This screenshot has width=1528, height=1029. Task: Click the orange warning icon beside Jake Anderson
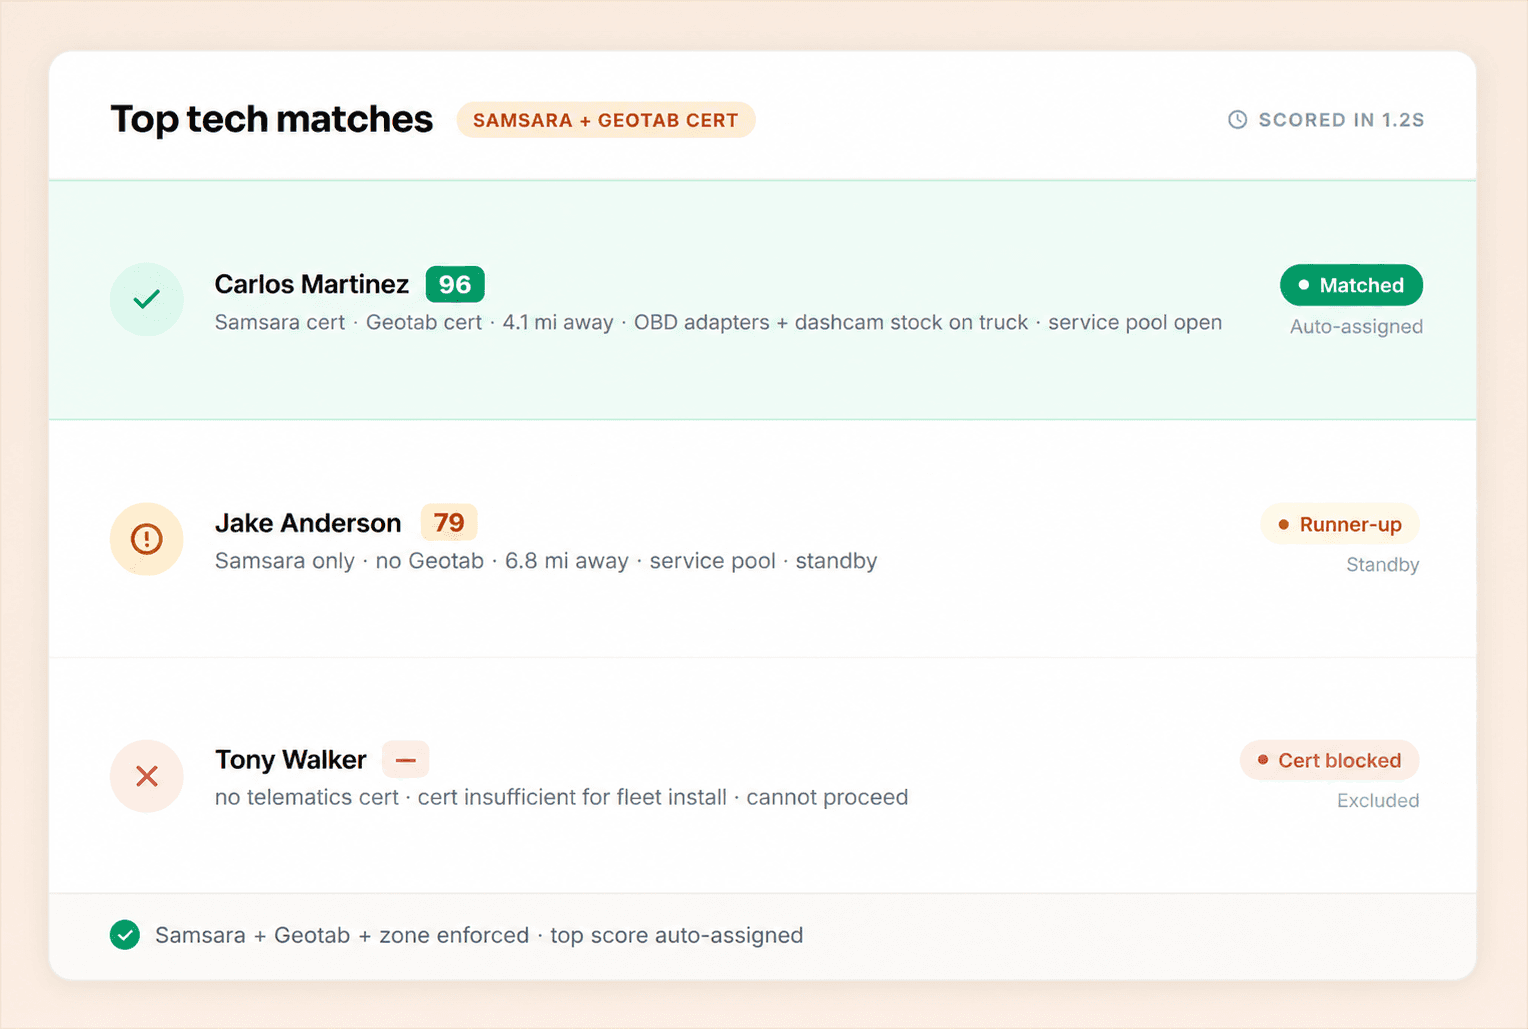point(147,539)
